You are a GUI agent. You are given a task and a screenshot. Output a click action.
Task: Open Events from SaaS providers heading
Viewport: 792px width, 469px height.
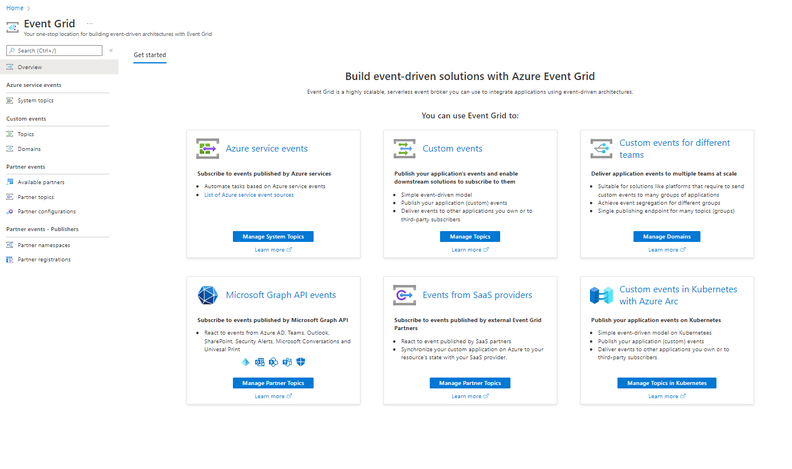coord(477,295)
